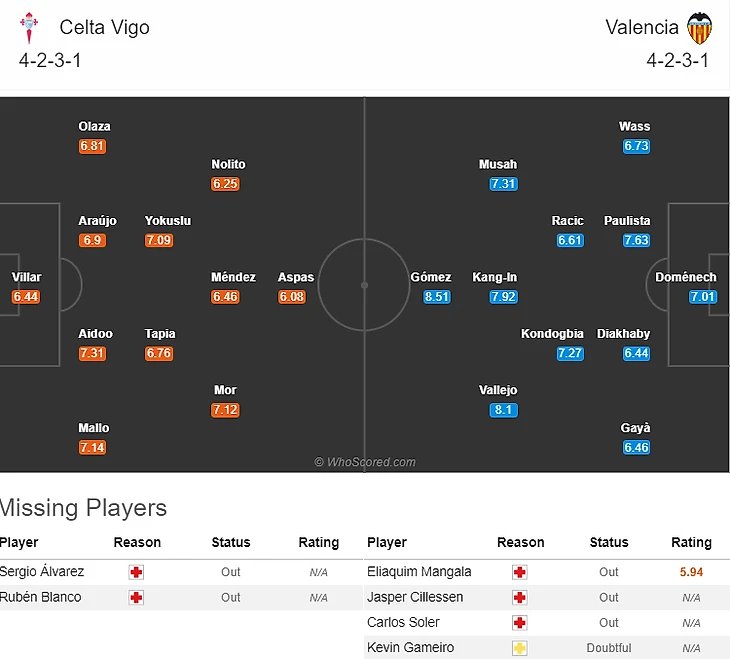Click the Celta Vigo club crest

tap(29, 27)
